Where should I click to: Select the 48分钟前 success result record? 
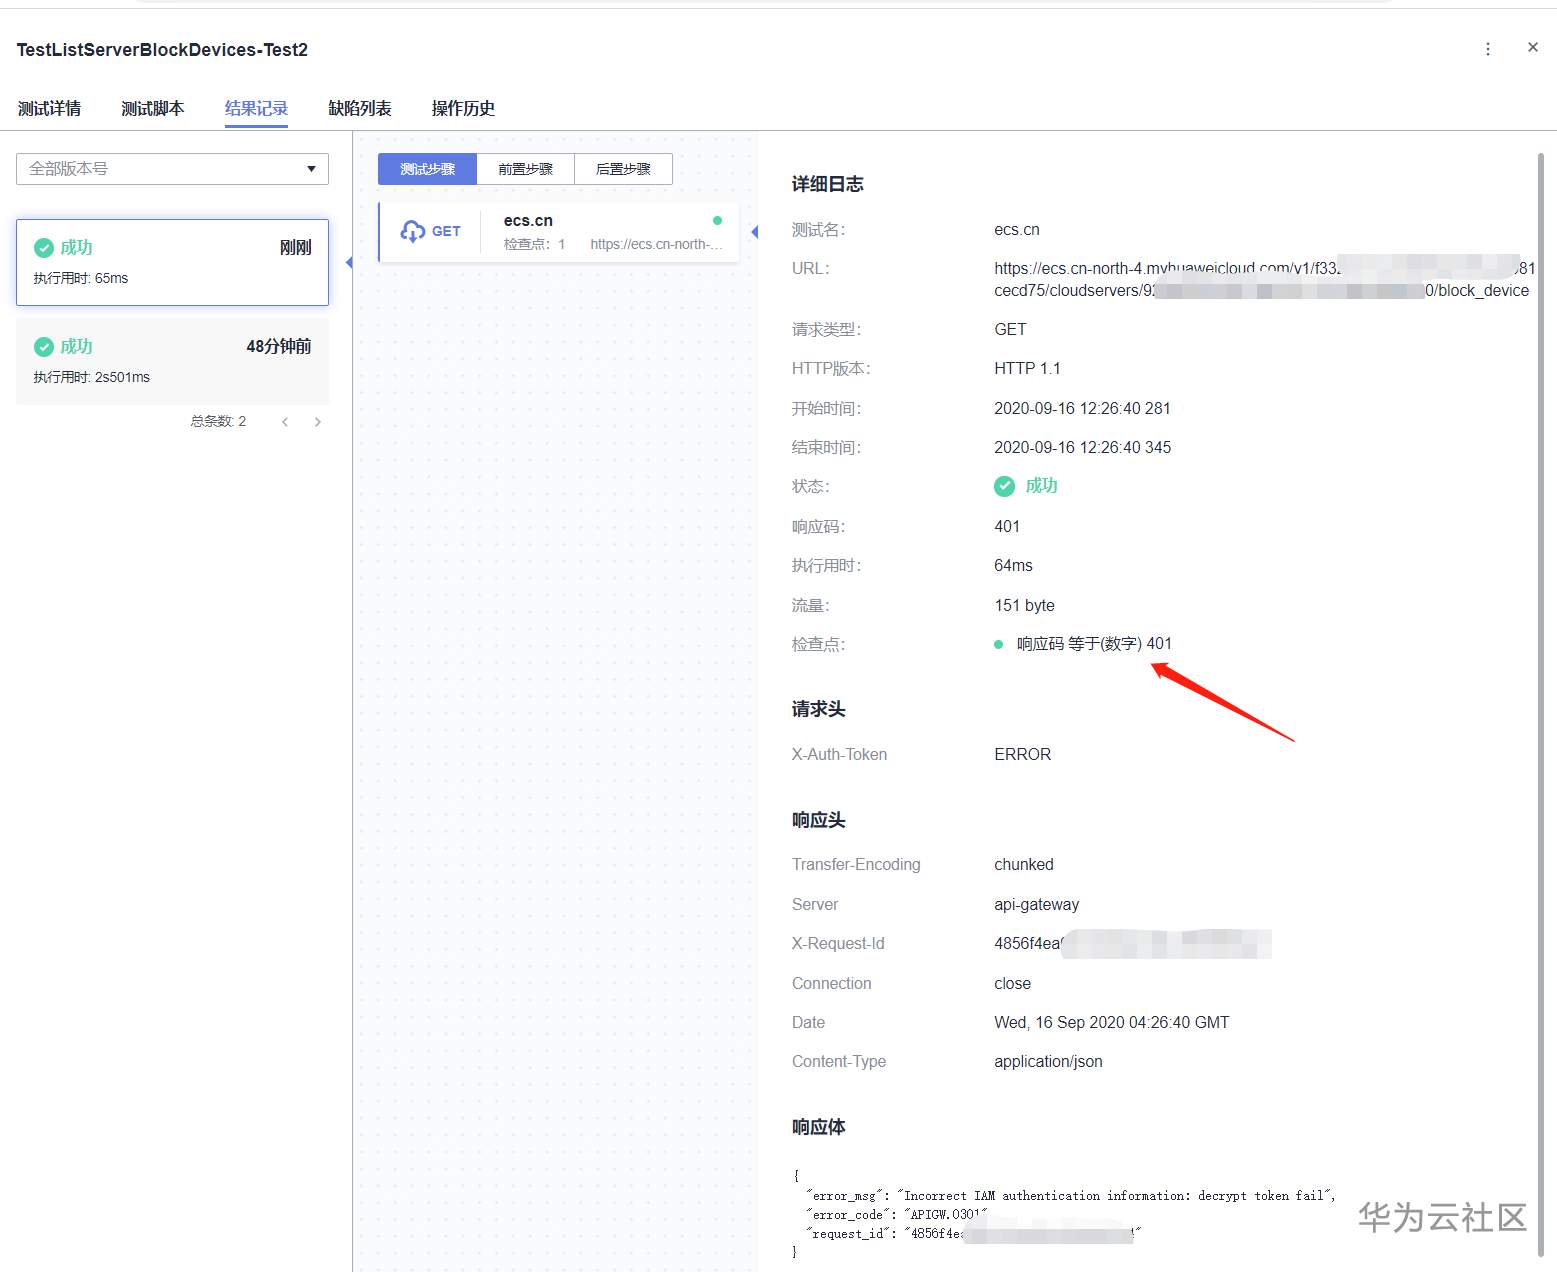[172, 361]
